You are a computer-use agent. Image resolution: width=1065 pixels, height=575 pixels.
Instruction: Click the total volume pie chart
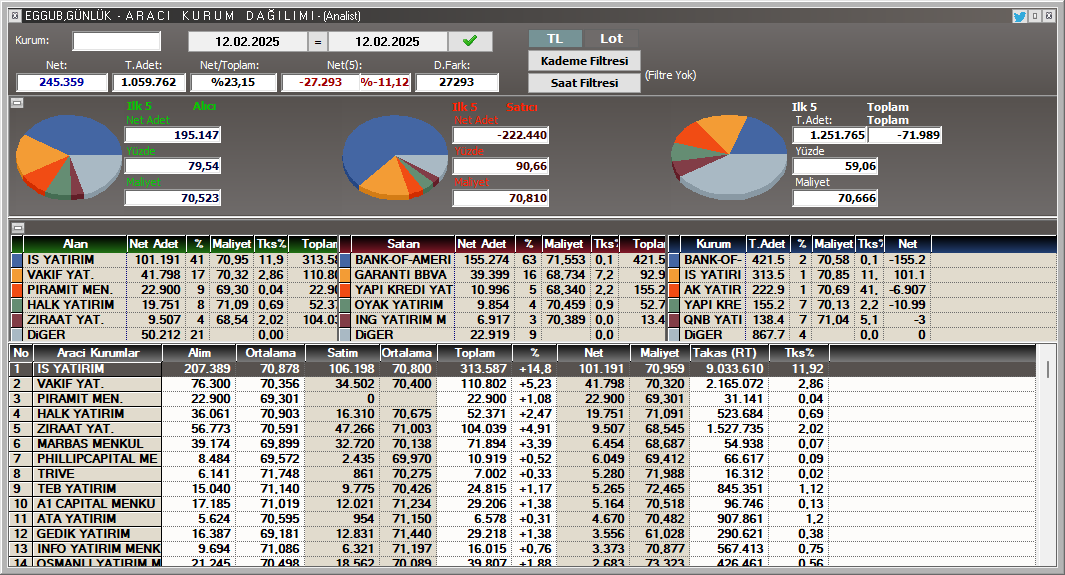point(729,157)
